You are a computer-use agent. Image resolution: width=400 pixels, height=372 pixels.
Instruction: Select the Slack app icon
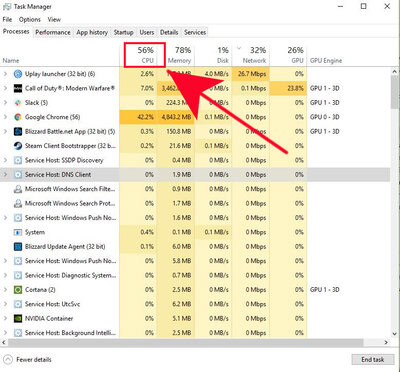[18, 103]
